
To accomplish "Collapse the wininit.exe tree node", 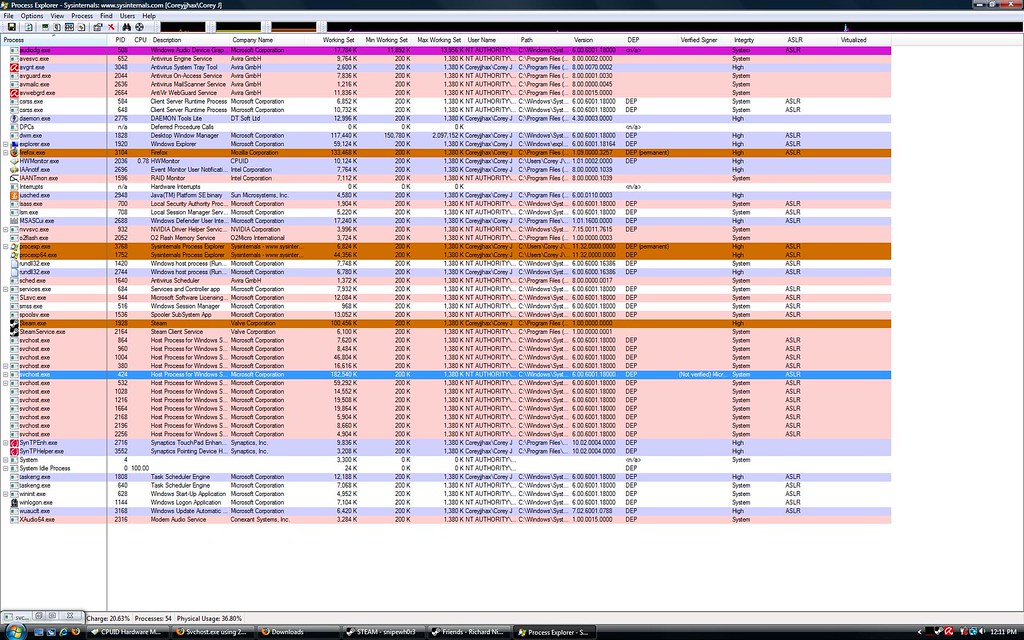I will click(x=6, y=494).
